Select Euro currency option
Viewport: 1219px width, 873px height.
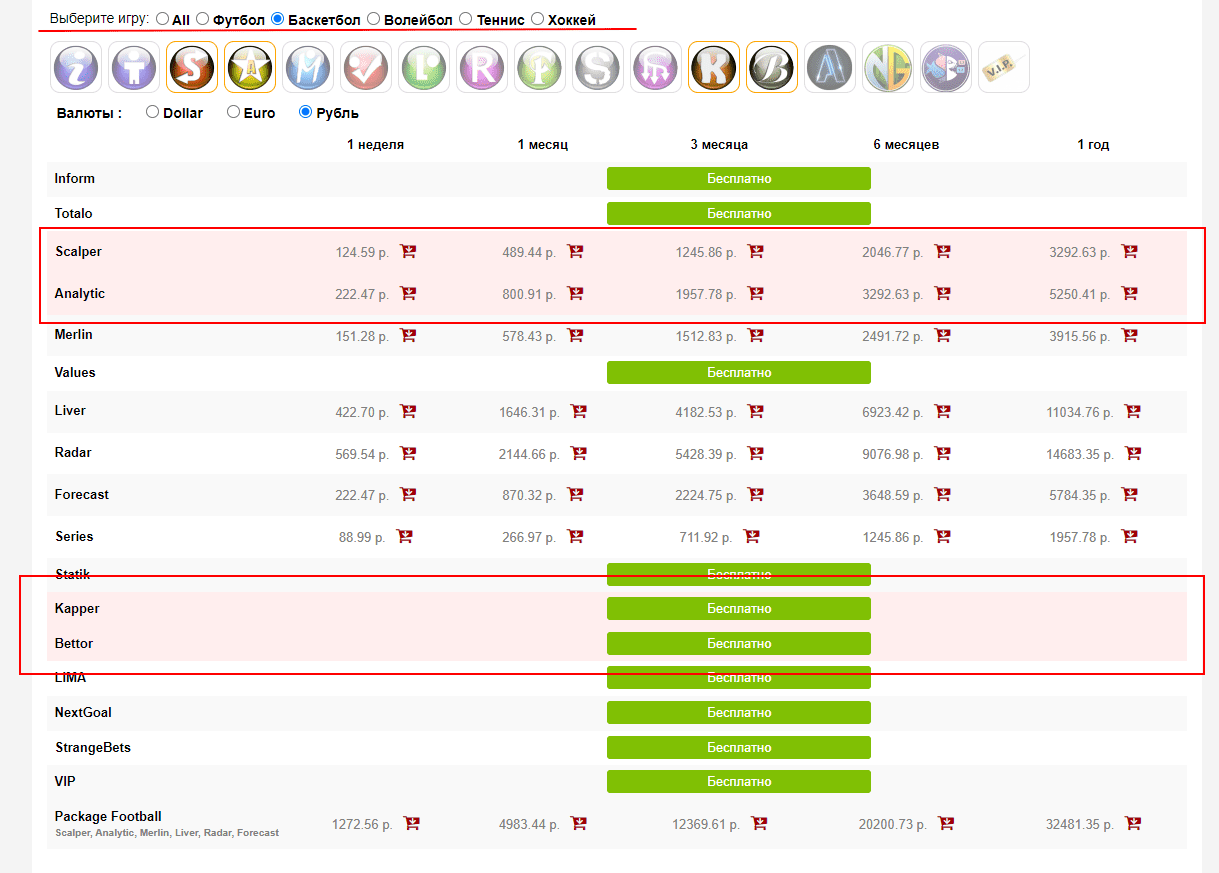233,113
